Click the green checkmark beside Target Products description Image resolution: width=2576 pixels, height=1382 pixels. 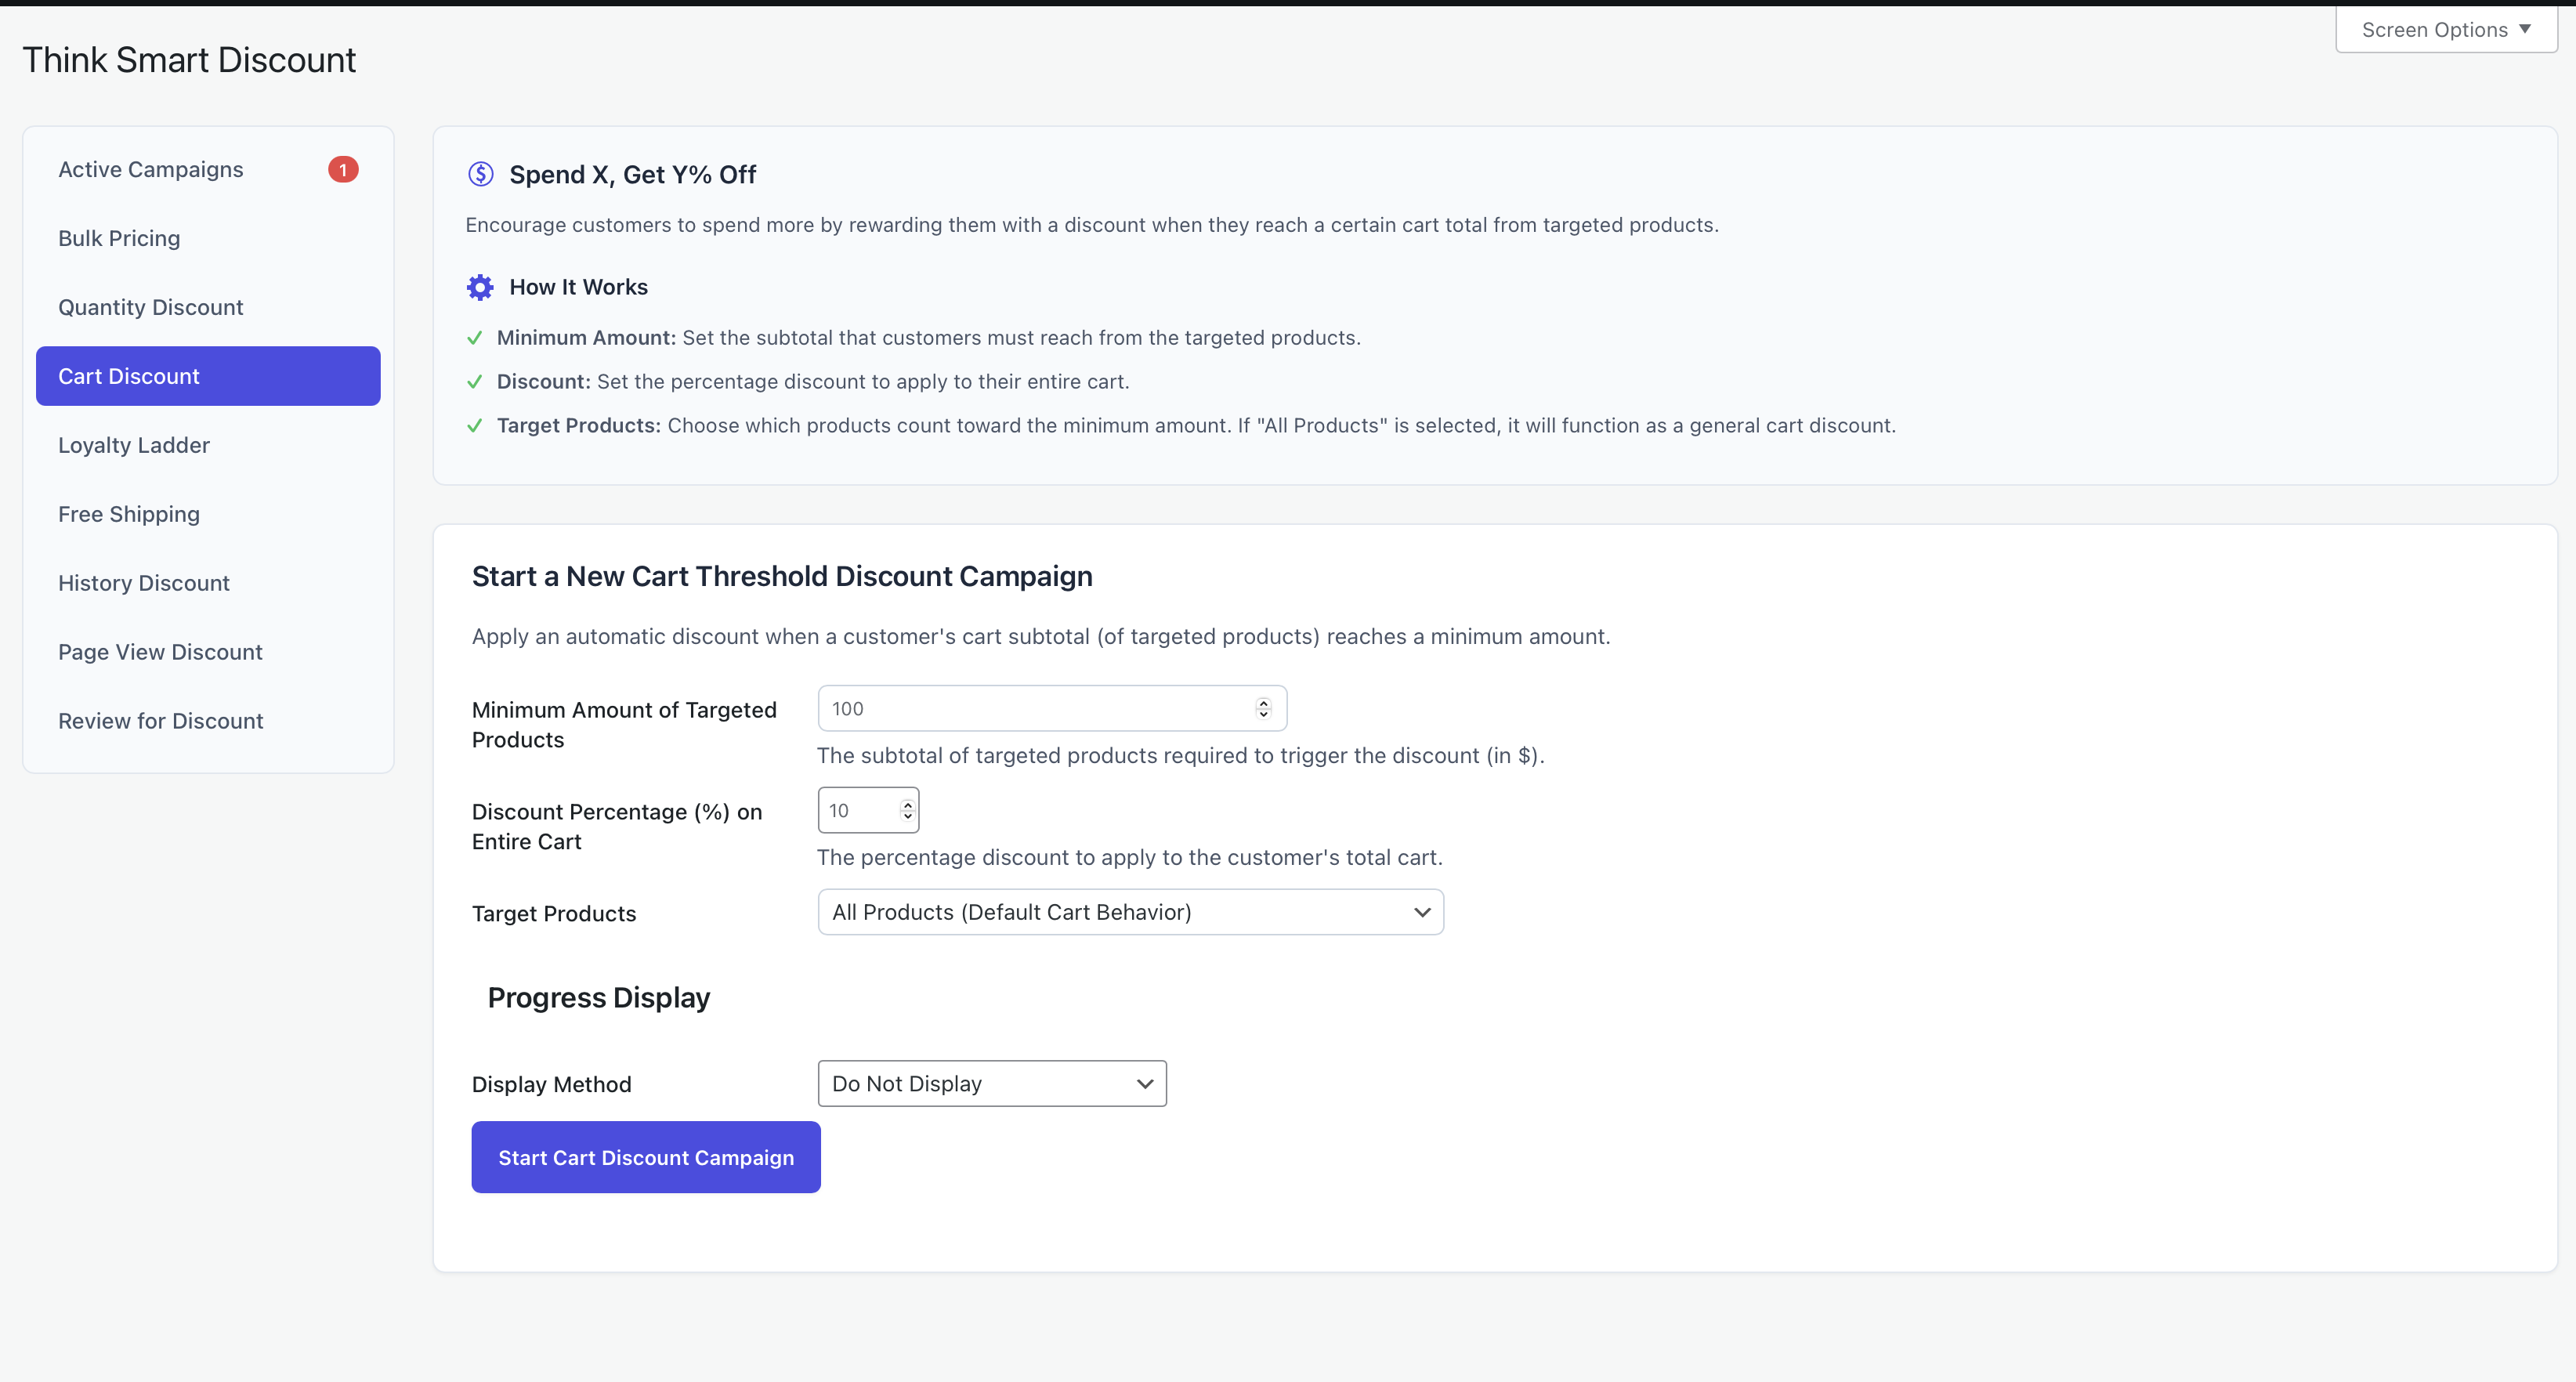point(475,426)
